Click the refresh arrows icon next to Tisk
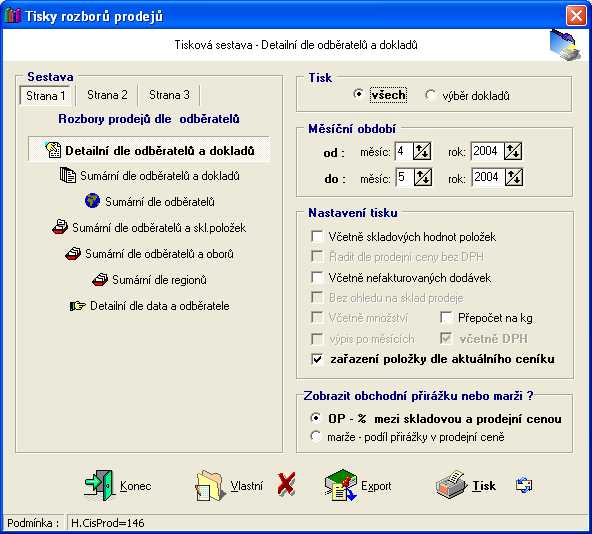The height and width of the screenshot is (534, 592). pyautogui.click(x=524, y=485)
